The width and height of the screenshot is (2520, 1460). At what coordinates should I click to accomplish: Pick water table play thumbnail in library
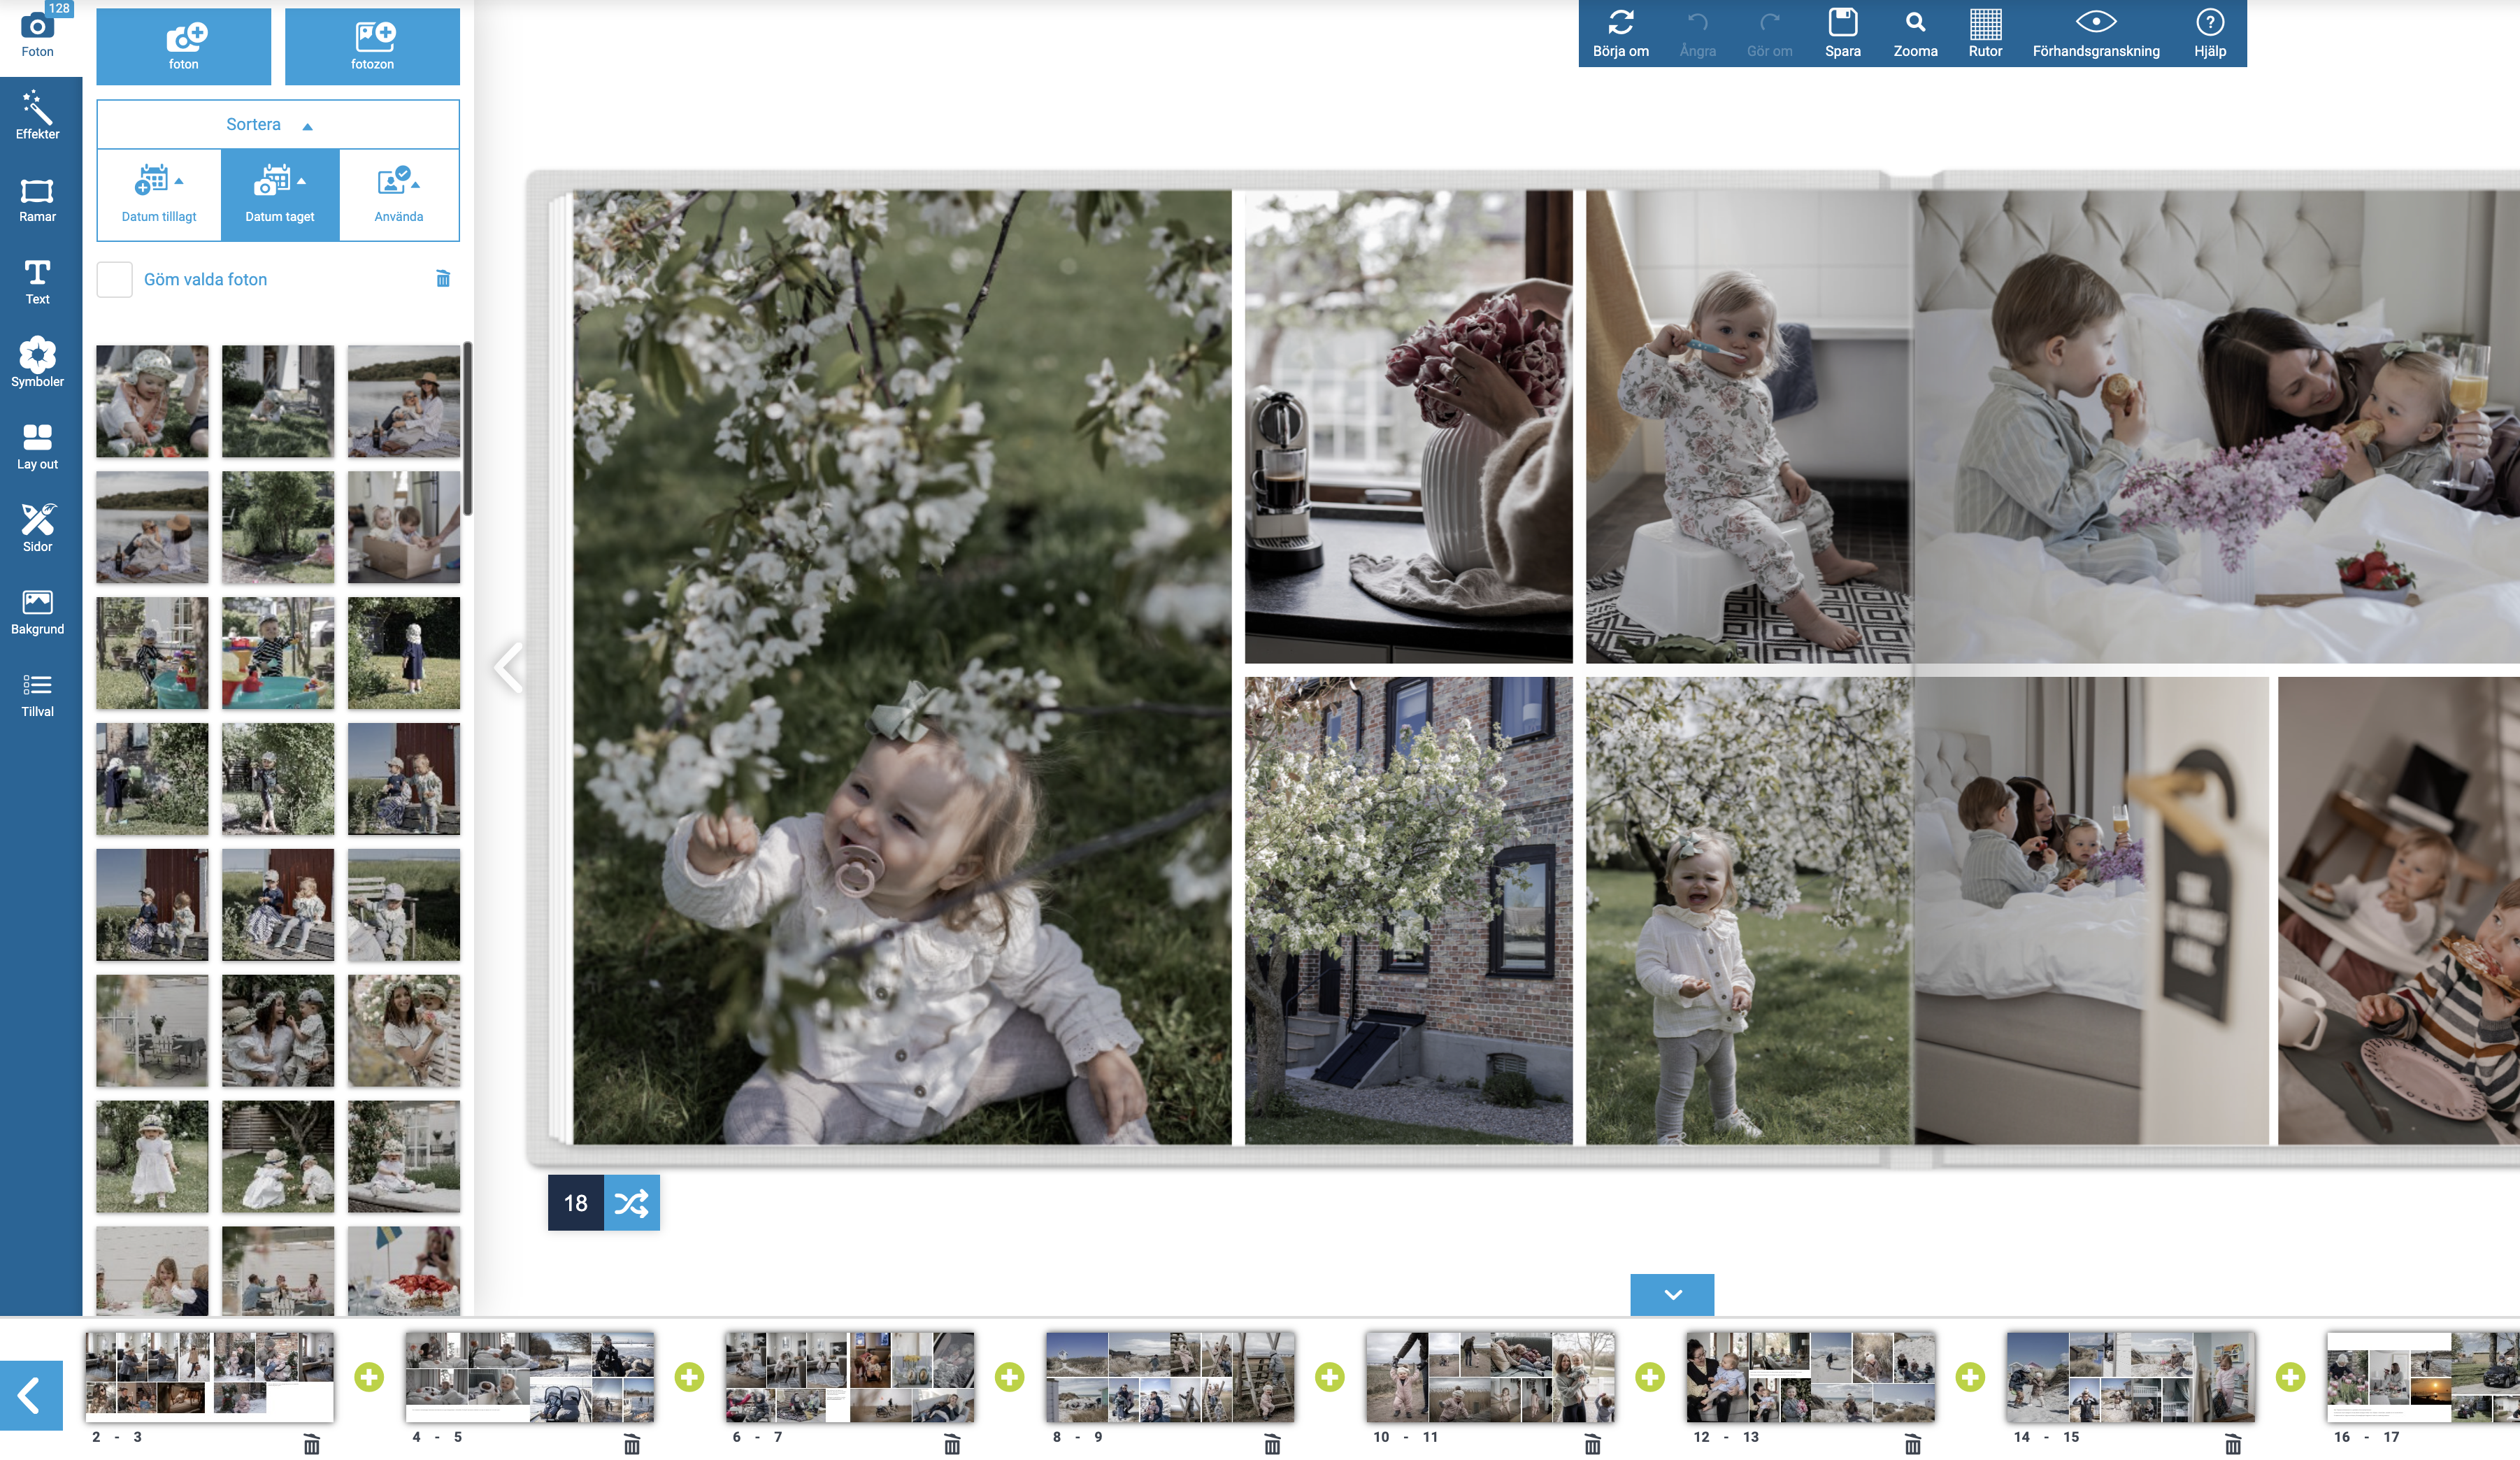coord(278,653)
